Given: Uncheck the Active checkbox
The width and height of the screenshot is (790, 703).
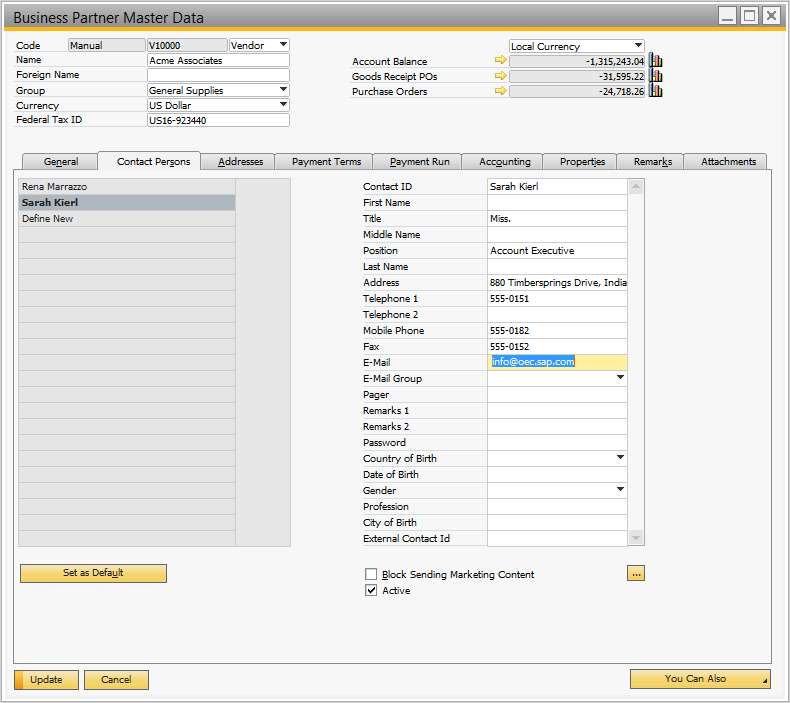Looking at the screenshot, I should click(x=371, y=591).
